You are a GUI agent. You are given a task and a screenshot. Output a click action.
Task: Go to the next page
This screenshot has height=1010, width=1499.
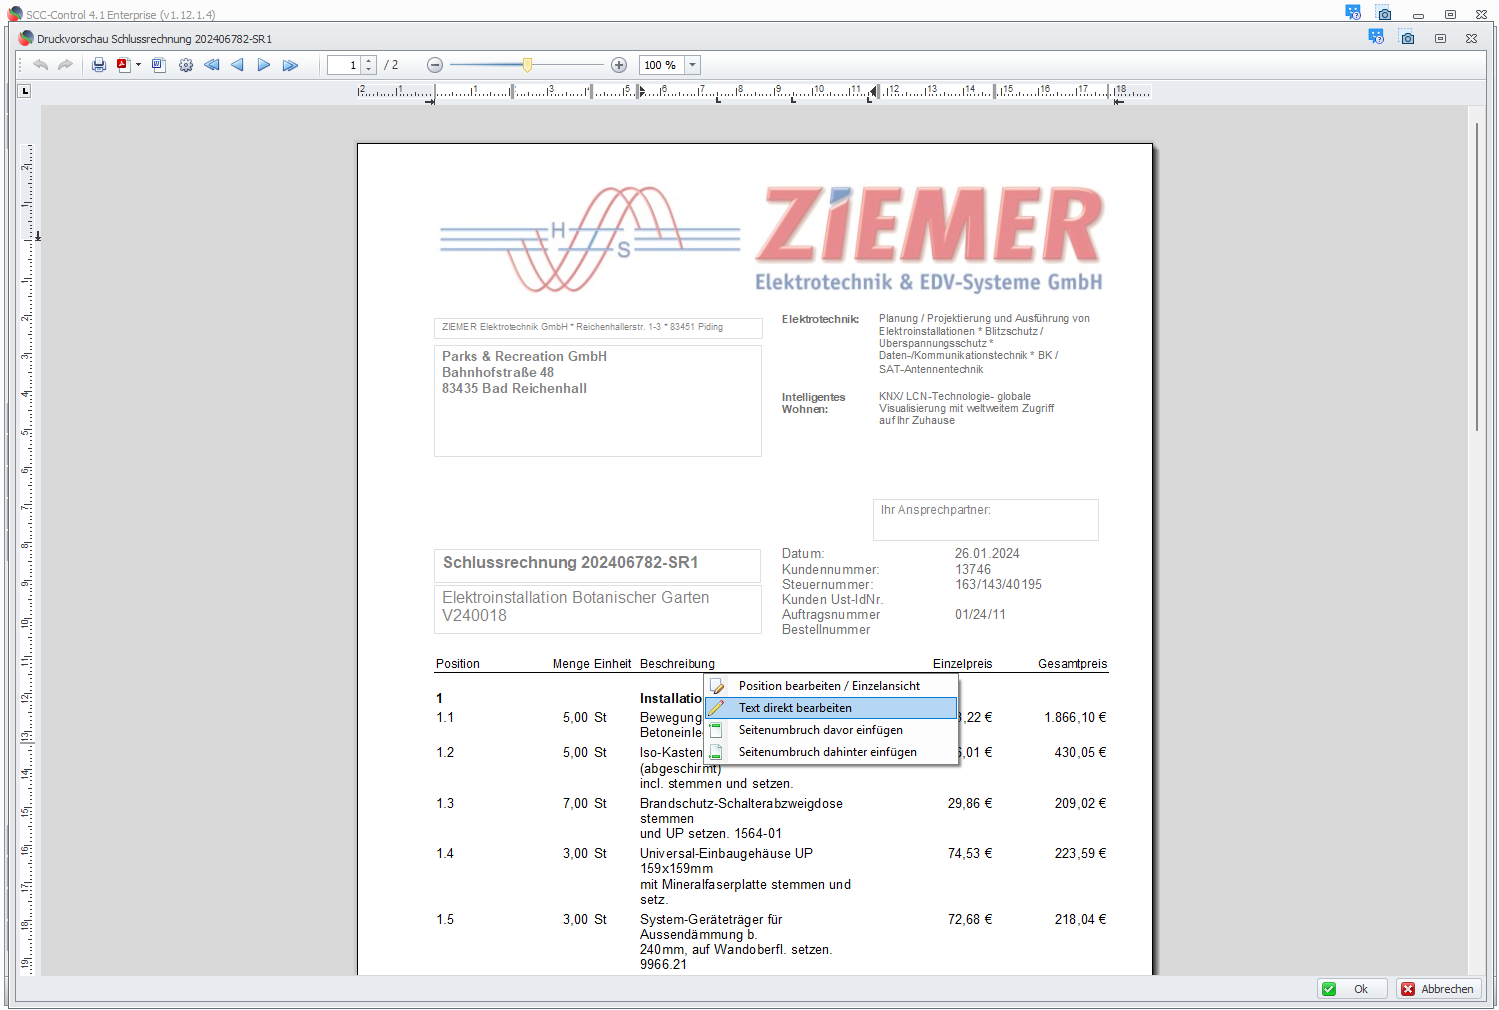coord(264,65)
